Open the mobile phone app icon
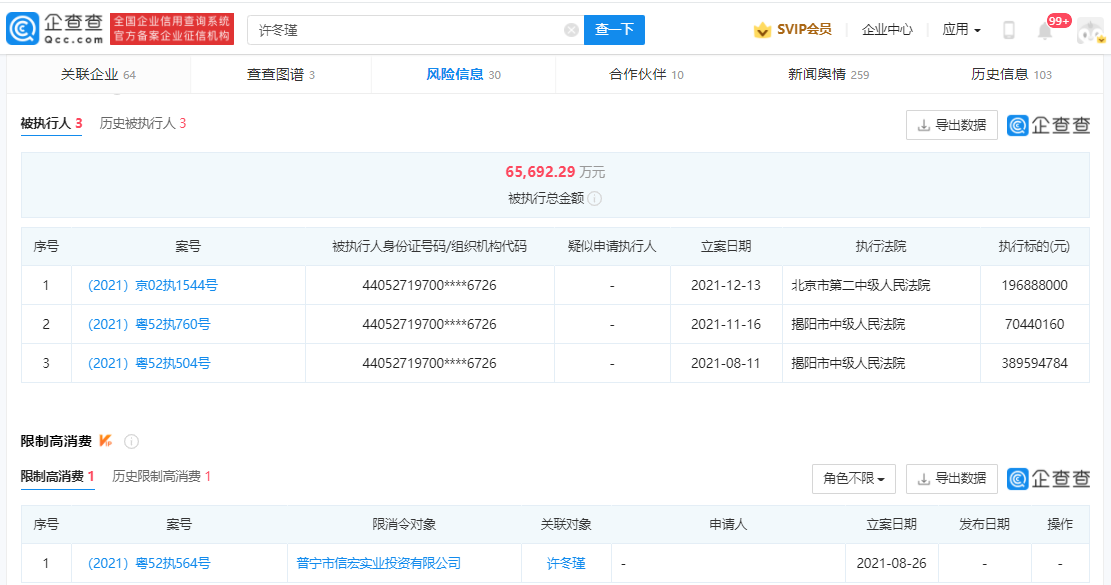The image size is (1111, 585). (1009, 30)
